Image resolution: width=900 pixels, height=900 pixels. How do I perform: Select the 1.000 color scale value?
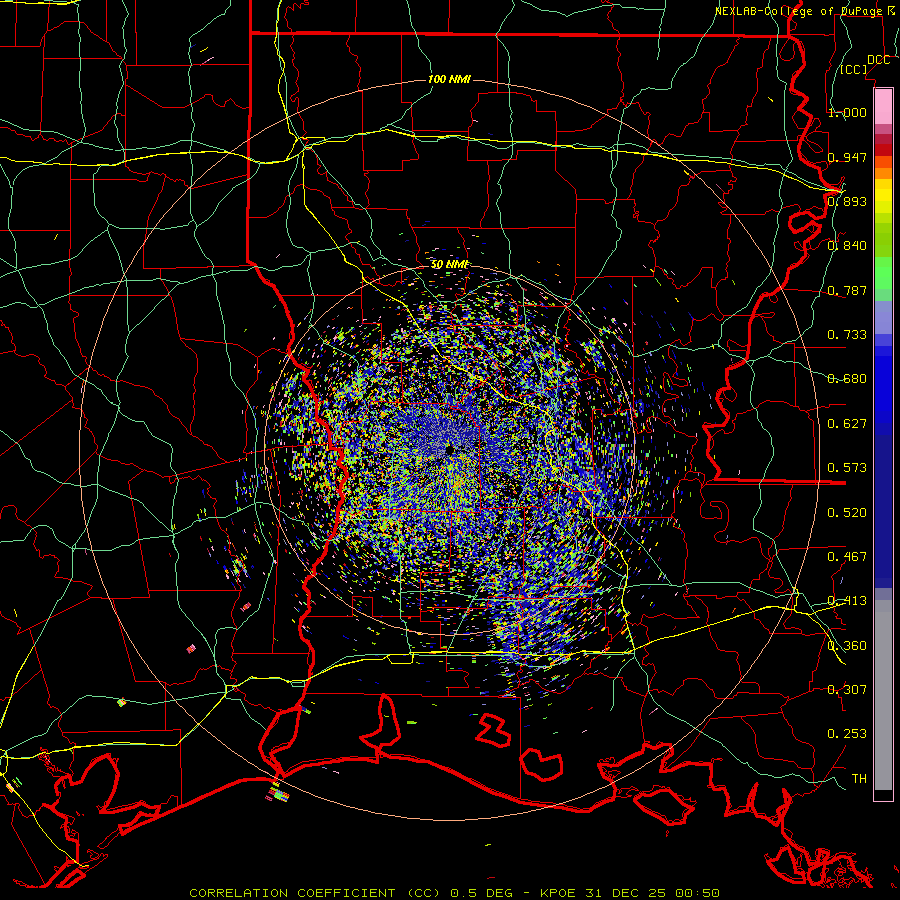847,113
